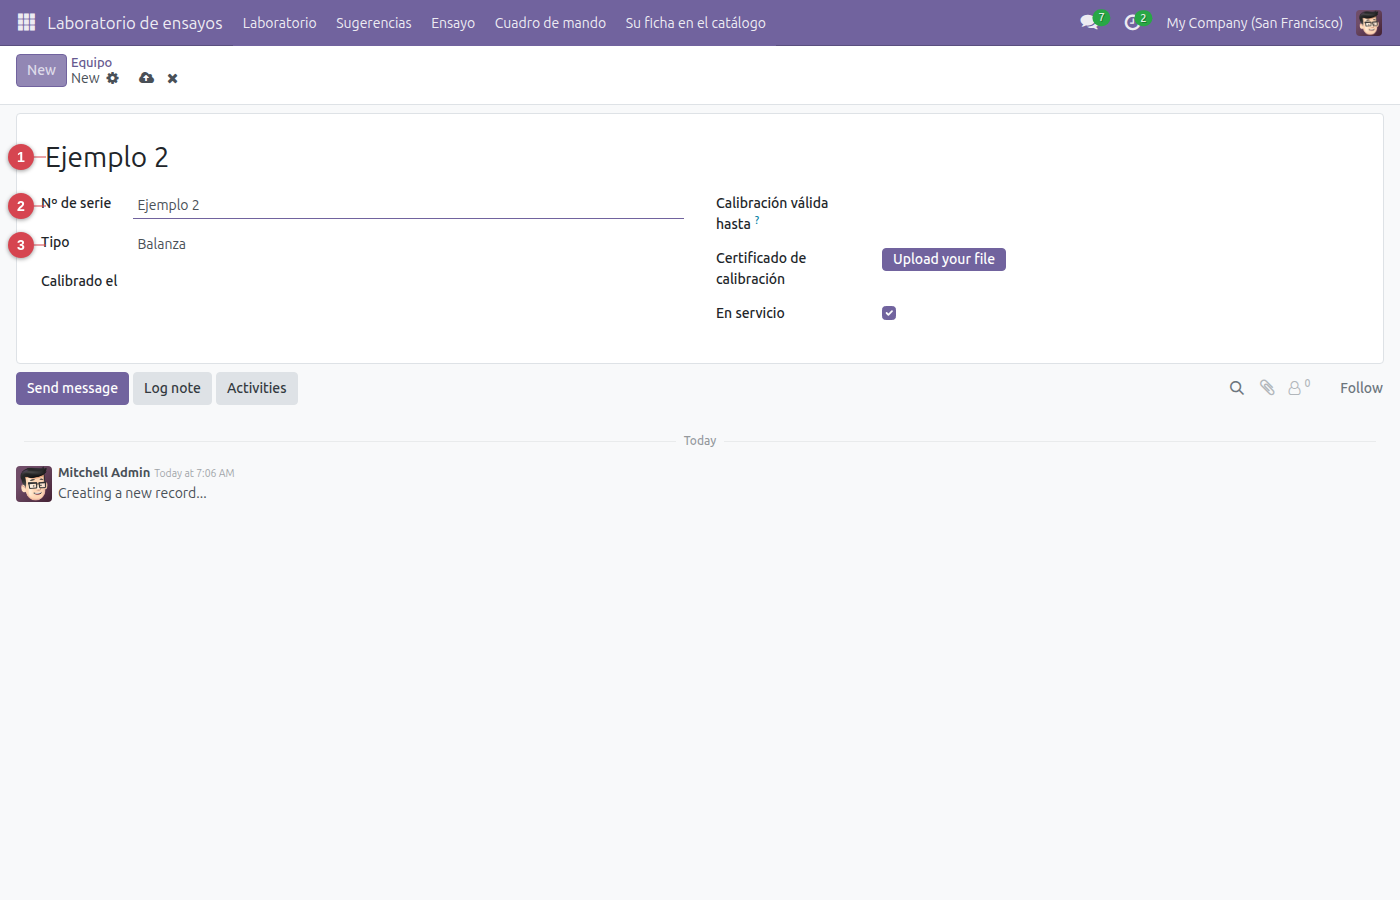Screen dimensions: 1400x900
Task: Open the Cuadro de mando menu
Action: pos(550,22)
